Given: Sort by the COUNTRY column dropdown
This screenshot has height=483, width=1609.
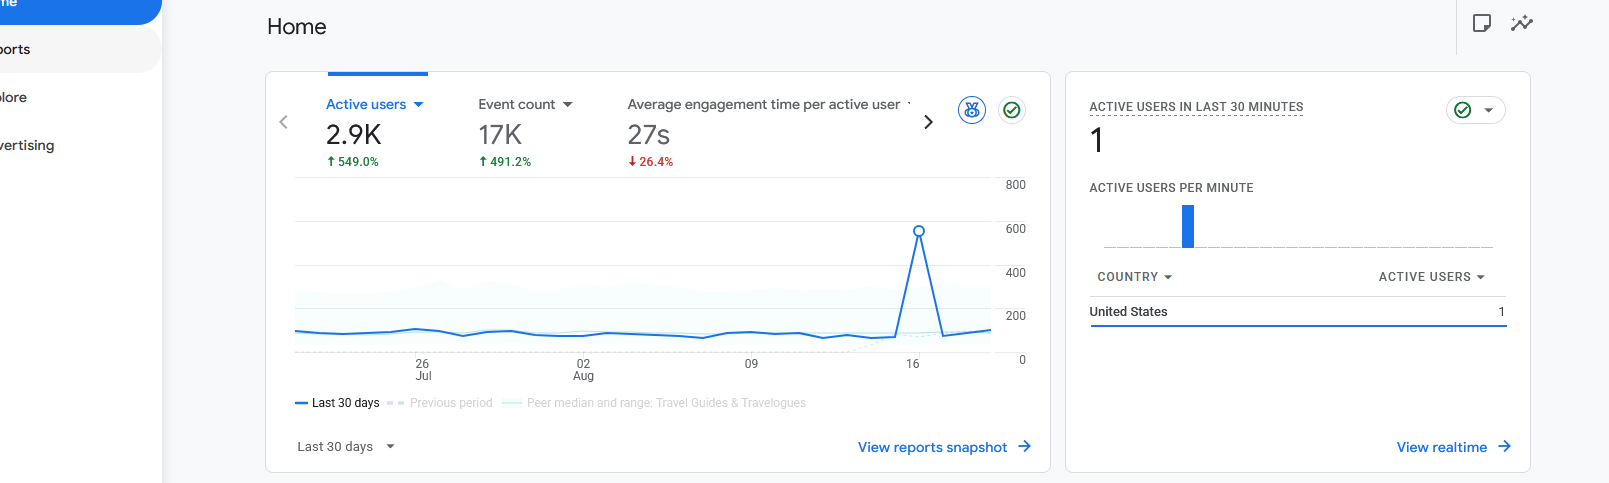Looking at the screenshot, I should coord(1134,277).
